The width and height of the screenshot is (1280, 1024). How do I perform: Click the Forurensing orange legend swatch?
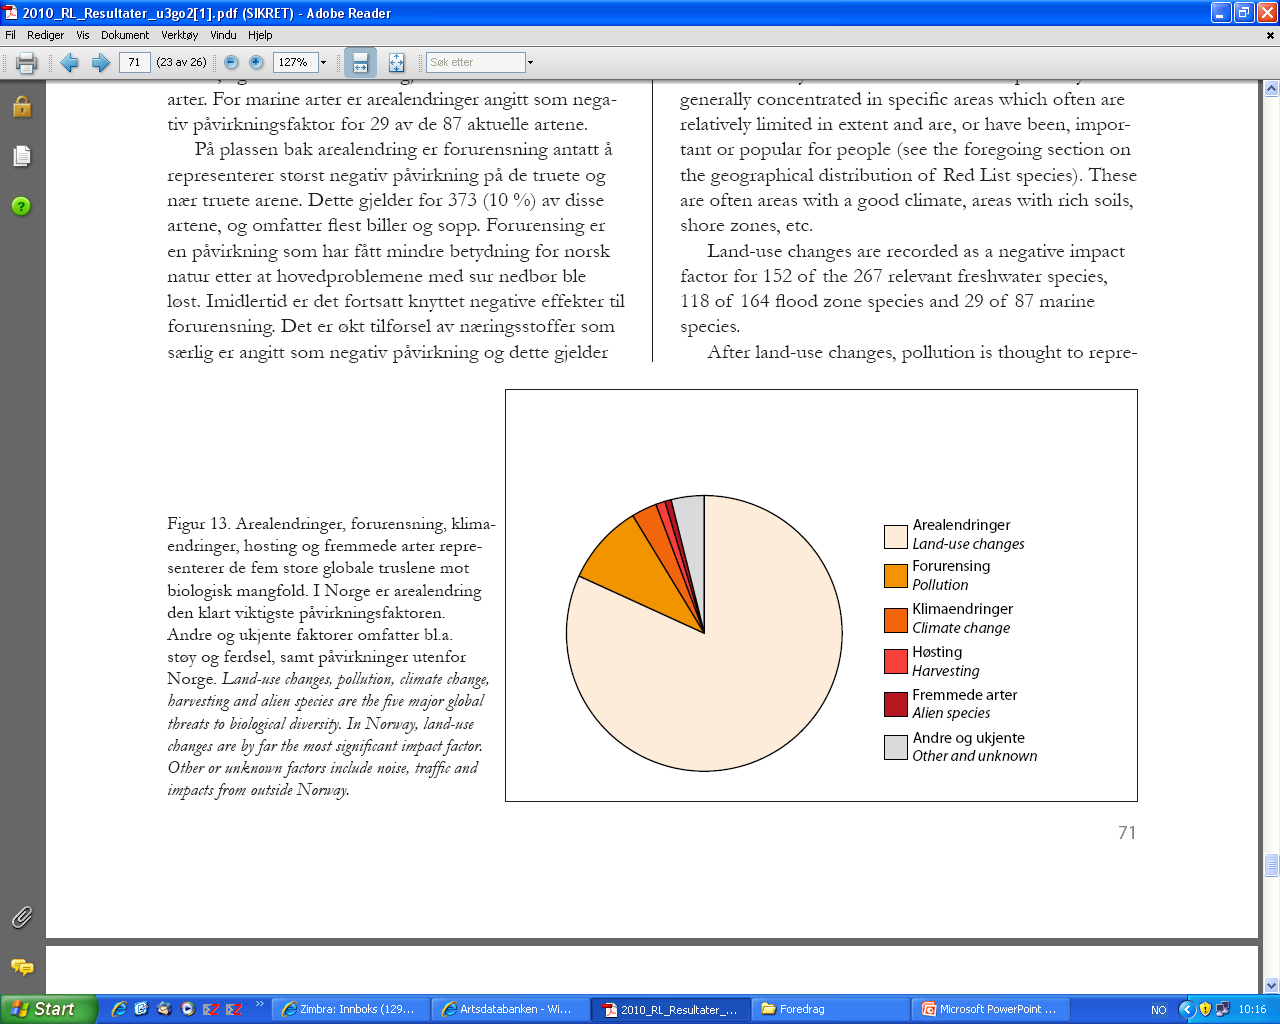coord(895,576)
